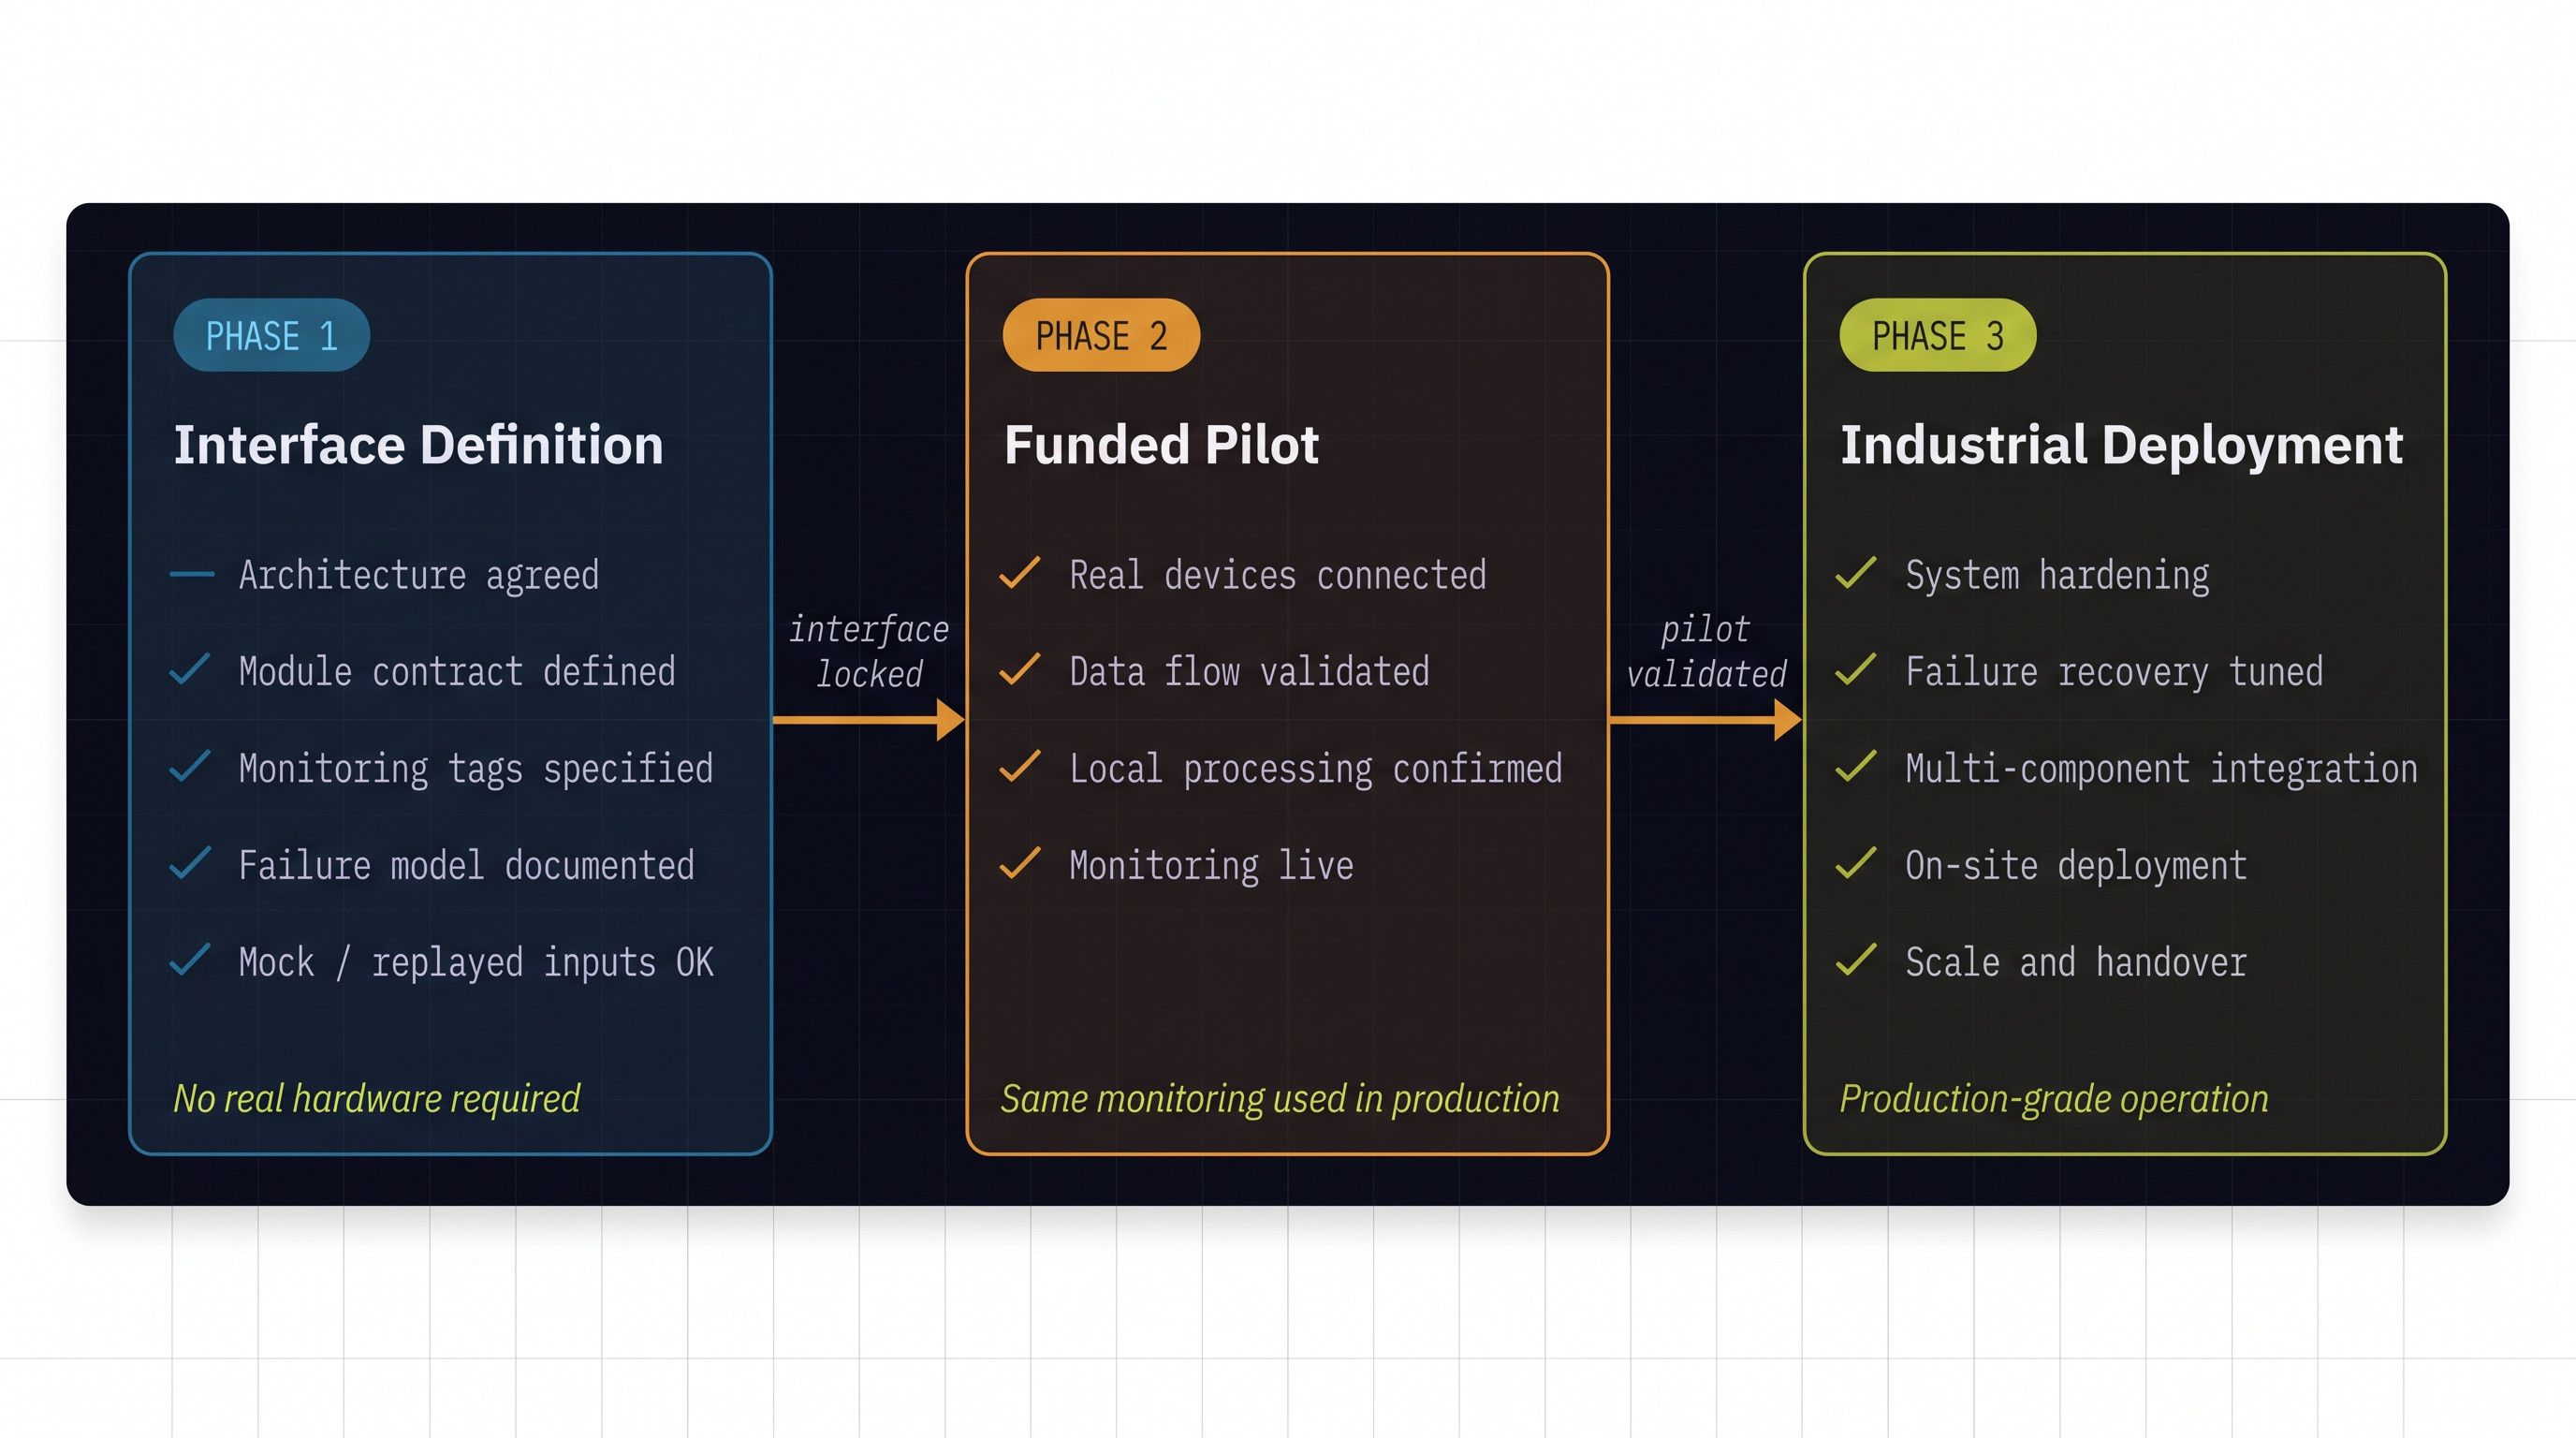Click Same monitoring used in production note
The width and height of the screenshot is (2576, 1438).
(1280, 1098)
